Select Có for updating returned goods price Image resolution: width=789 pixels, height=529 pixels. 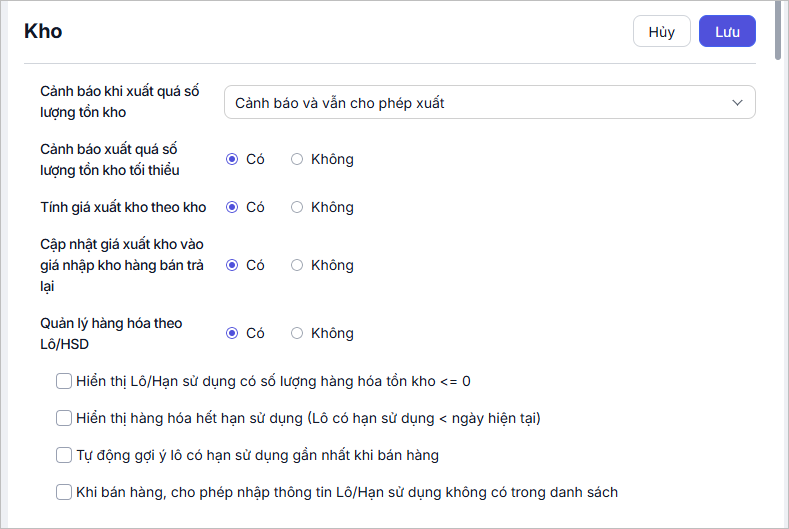(x=232, y=265)
